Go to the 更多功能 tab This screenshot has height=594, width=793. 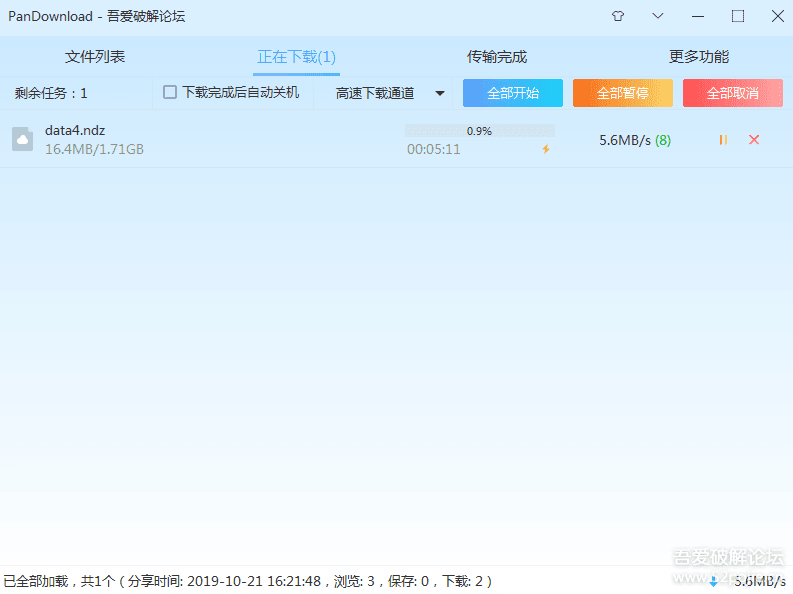coord(698,57)
